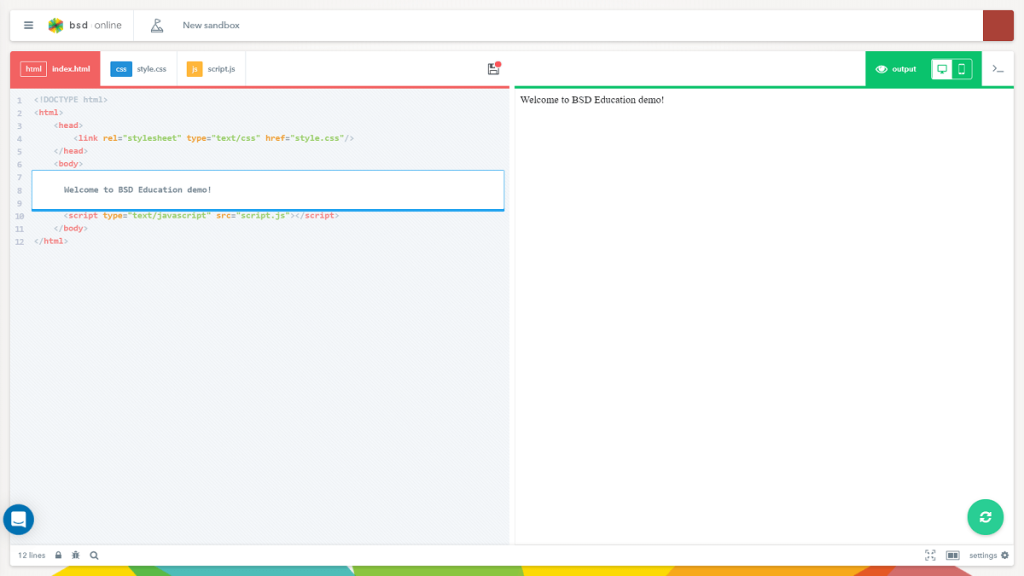Switch to mobile preview mode

click(962, 69)
